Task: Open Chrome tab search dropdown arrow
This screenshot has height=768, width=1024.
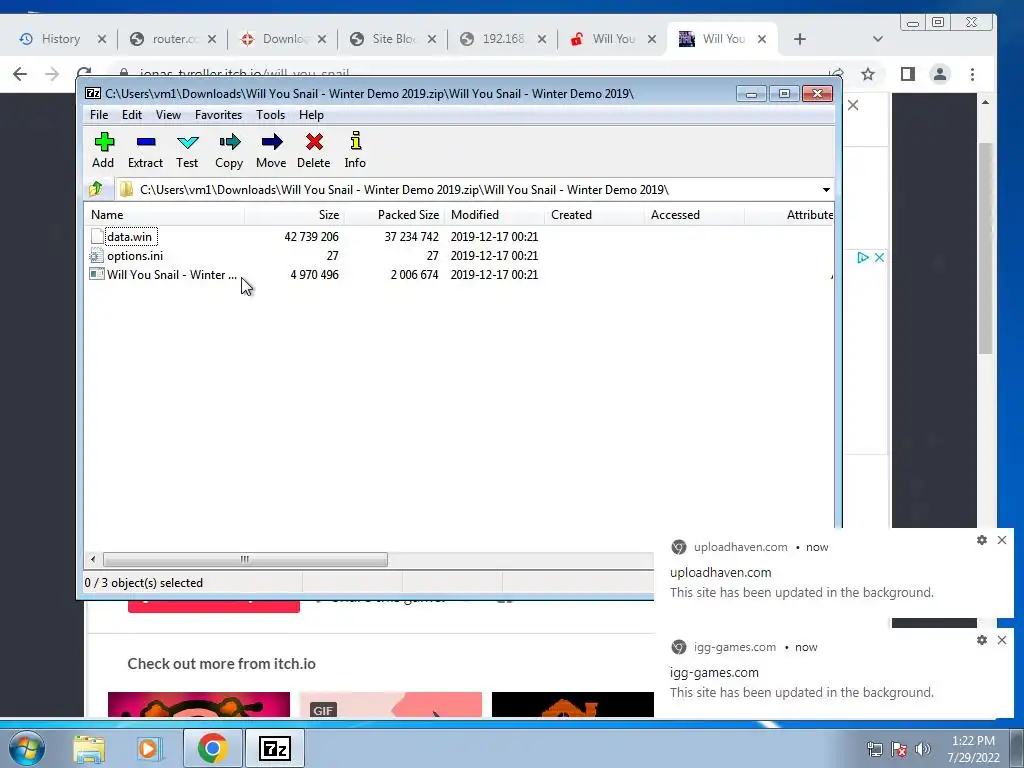Action: click(x=878, y=39)
